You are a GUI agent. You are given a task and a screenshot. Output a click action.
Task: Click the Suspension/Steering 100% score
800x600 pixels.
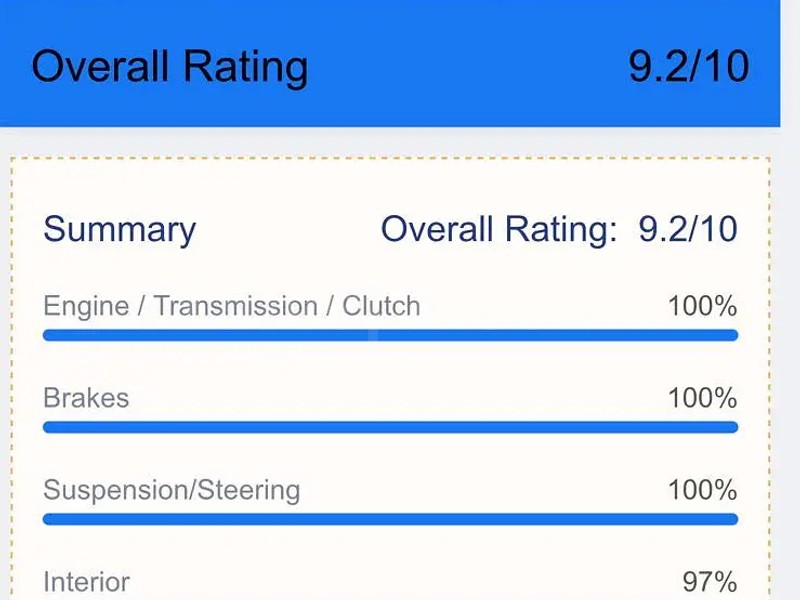702,490
